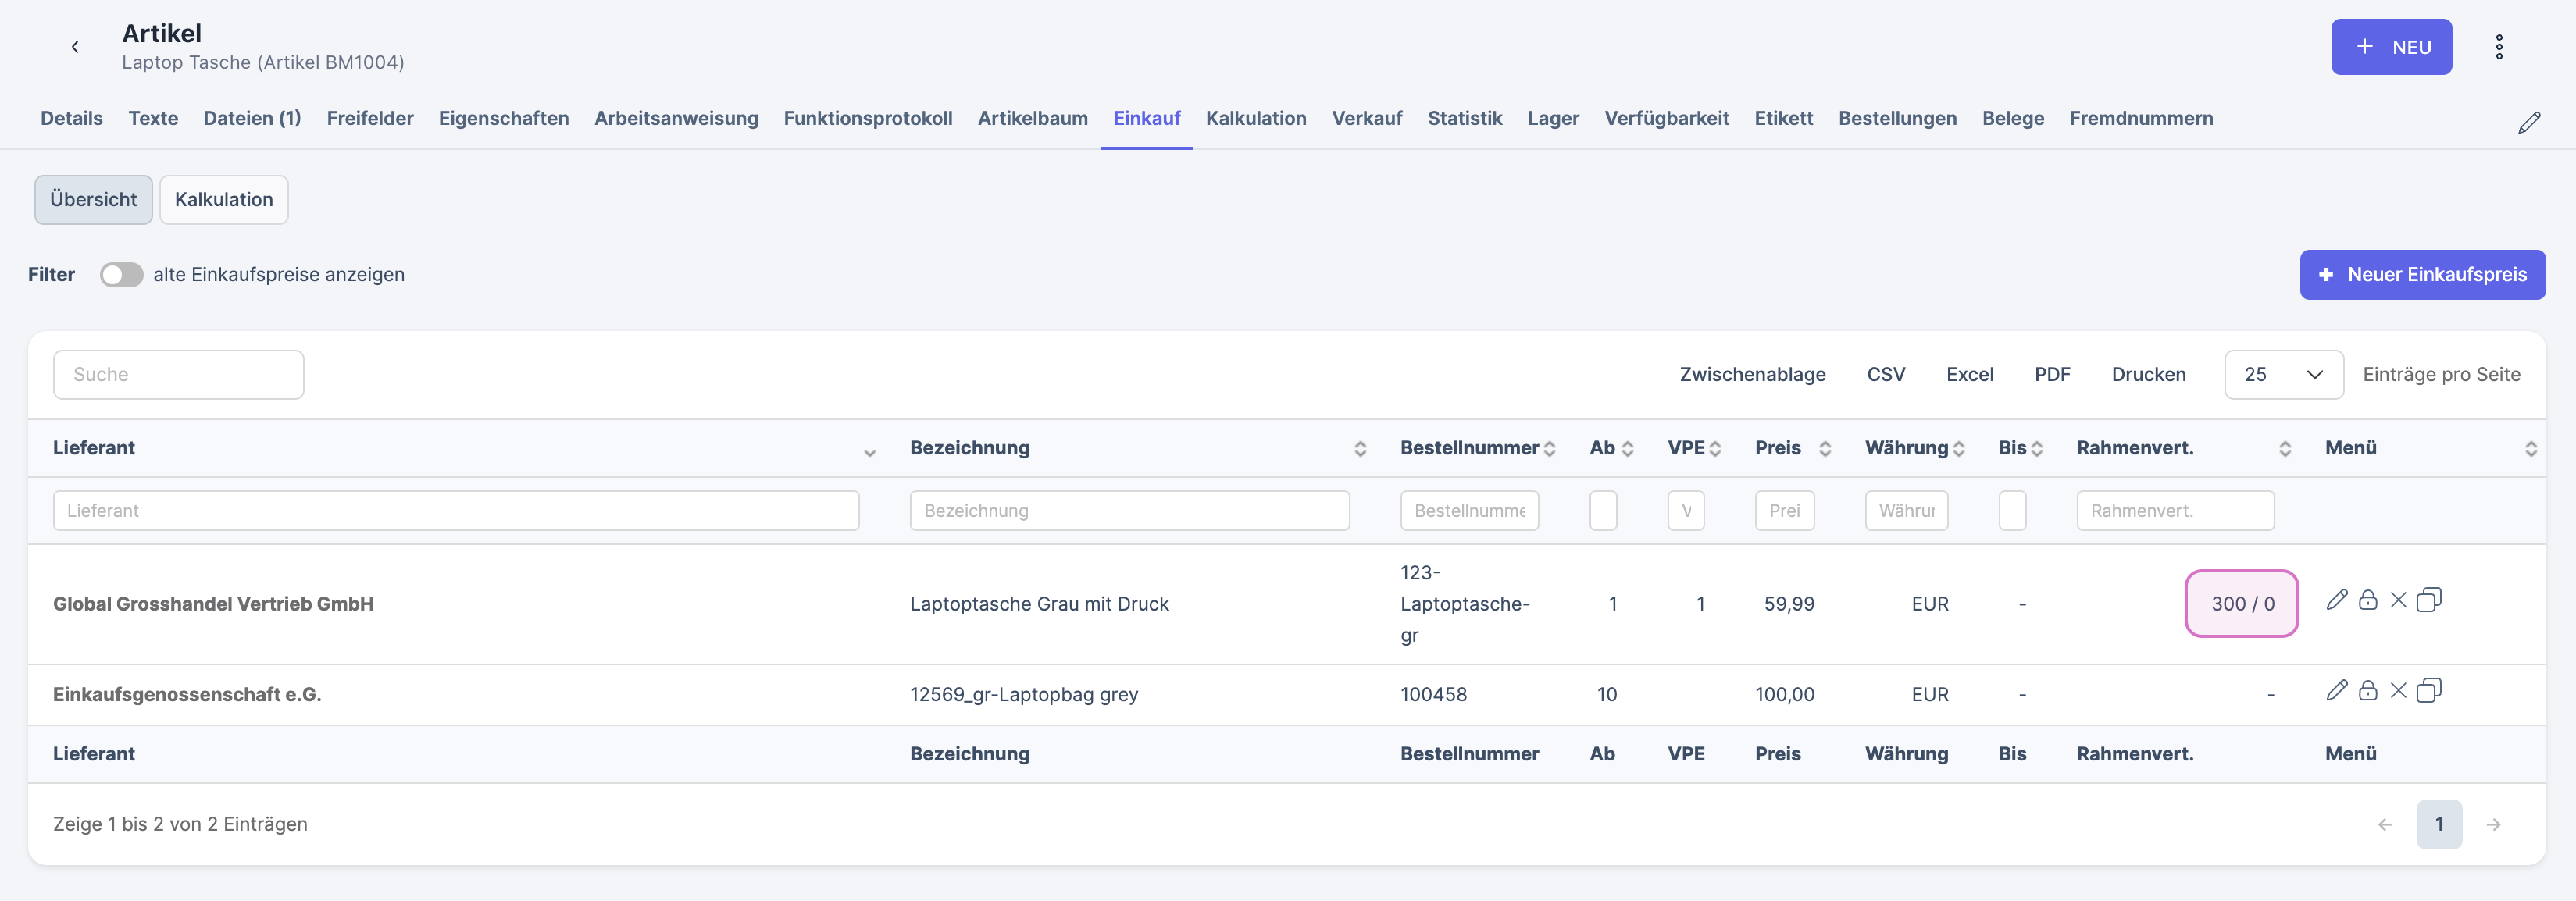Duplicate the Einkaufsgenossenschaft price entry
Screen dimensions: 2576x901
pos(2429,690)
